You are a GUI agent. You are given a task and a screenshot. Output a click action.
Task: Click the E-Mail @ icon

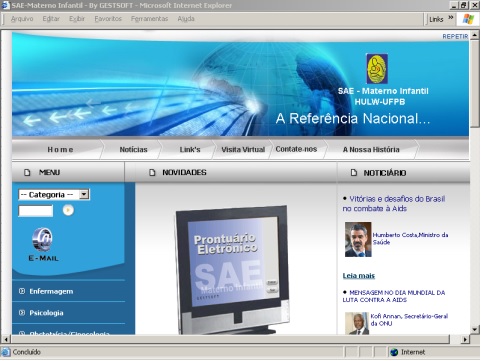[x=42, y=239]
